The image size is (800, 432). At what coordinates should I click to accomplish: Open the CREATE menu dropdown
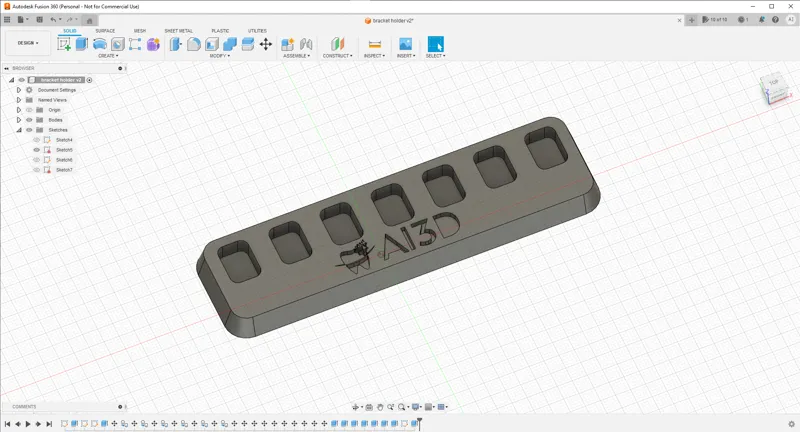(x=108, y=56)
